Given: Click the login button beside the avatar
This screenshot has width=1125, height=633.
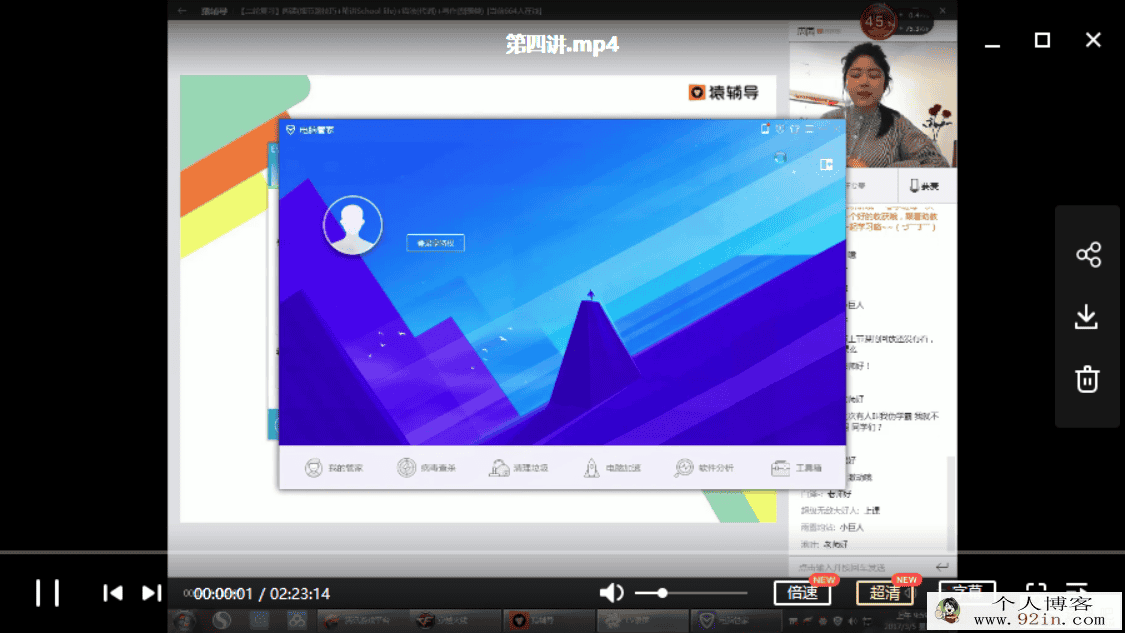Looking at the screenshot, I should [x=436, y=243].
